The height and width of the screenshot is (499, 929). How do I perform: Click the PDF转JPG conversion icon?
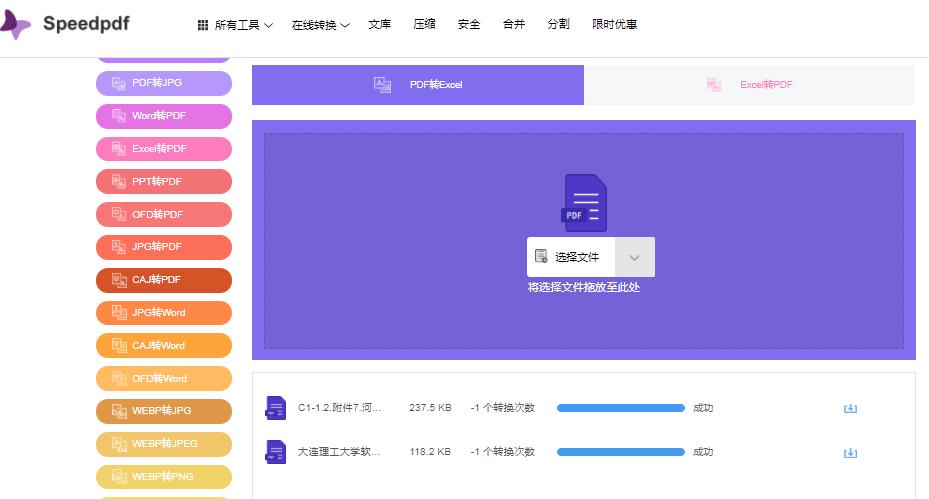(x=119, y=84)
